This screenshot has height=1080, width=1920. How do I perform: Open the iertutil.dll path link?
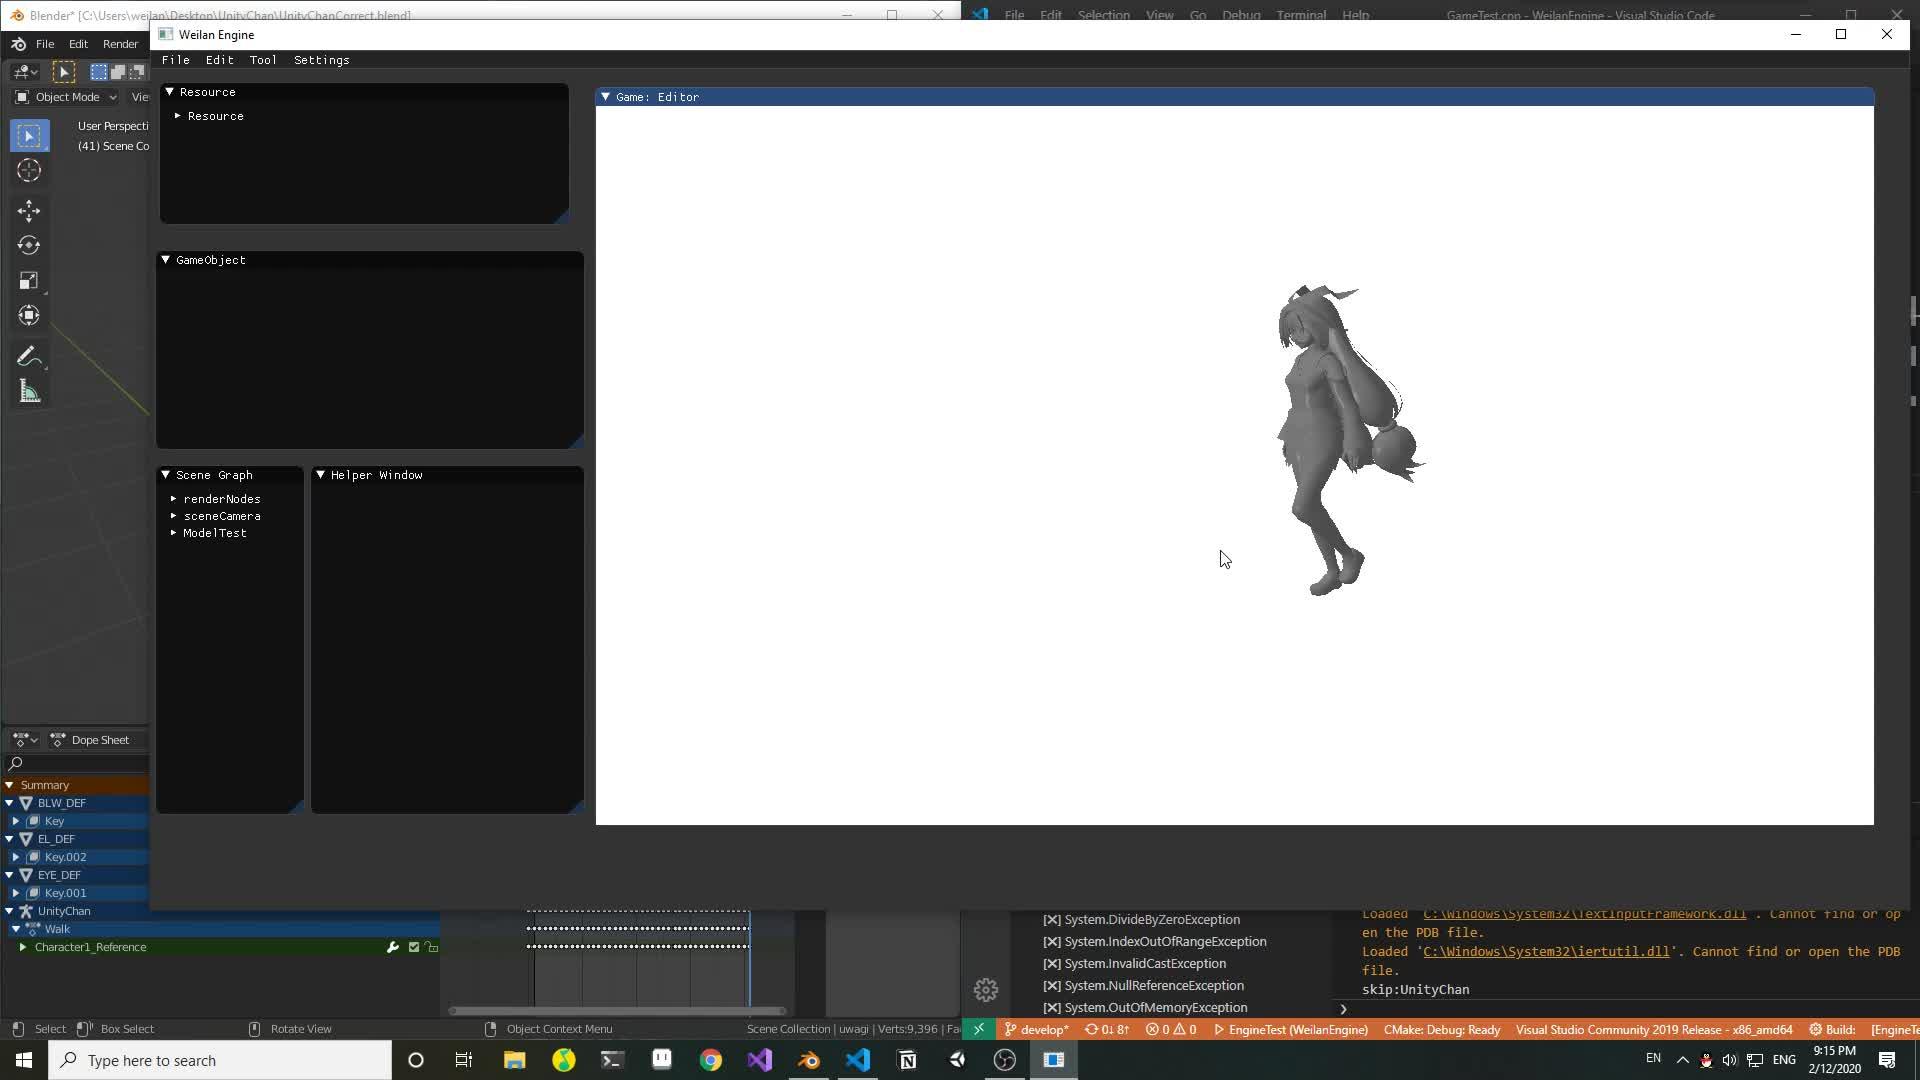1546,952
